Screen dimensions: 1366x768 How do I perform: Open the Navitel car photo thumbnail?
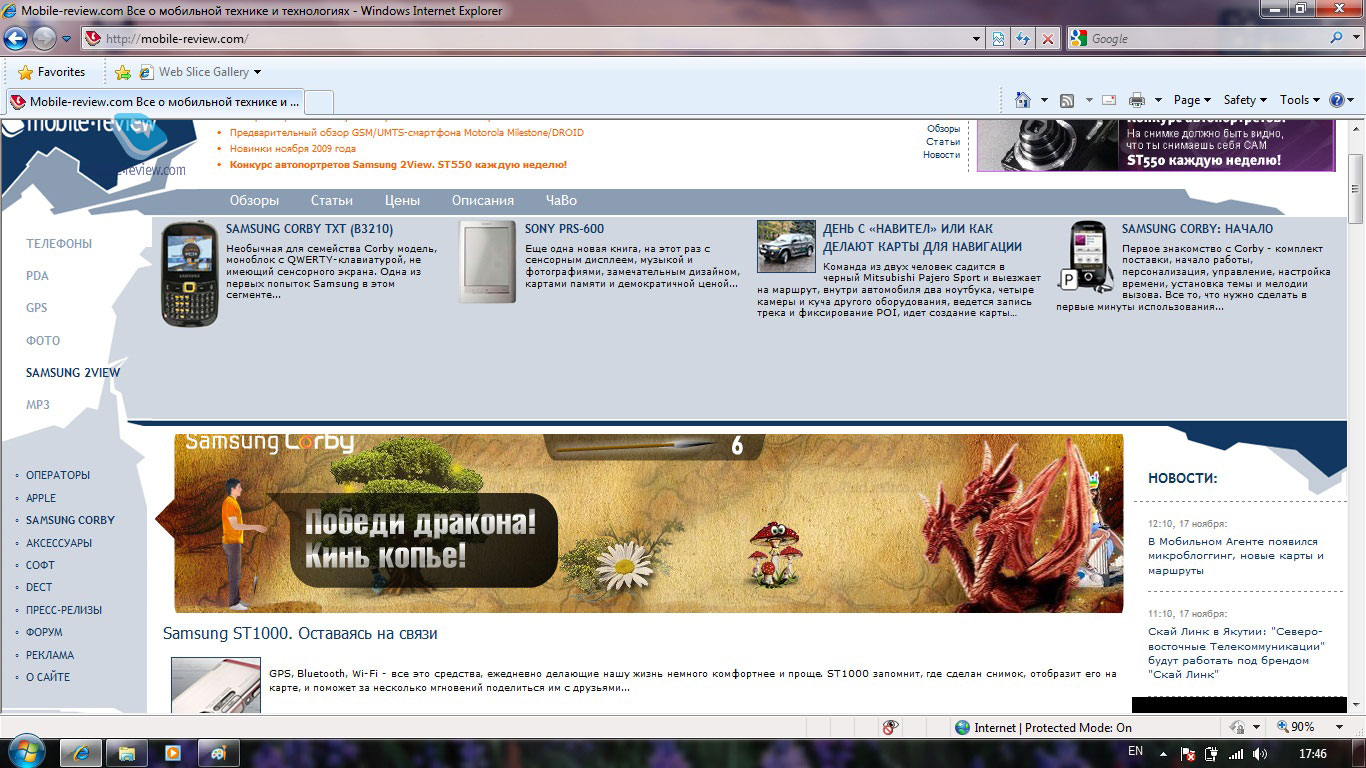click(786, 247)
